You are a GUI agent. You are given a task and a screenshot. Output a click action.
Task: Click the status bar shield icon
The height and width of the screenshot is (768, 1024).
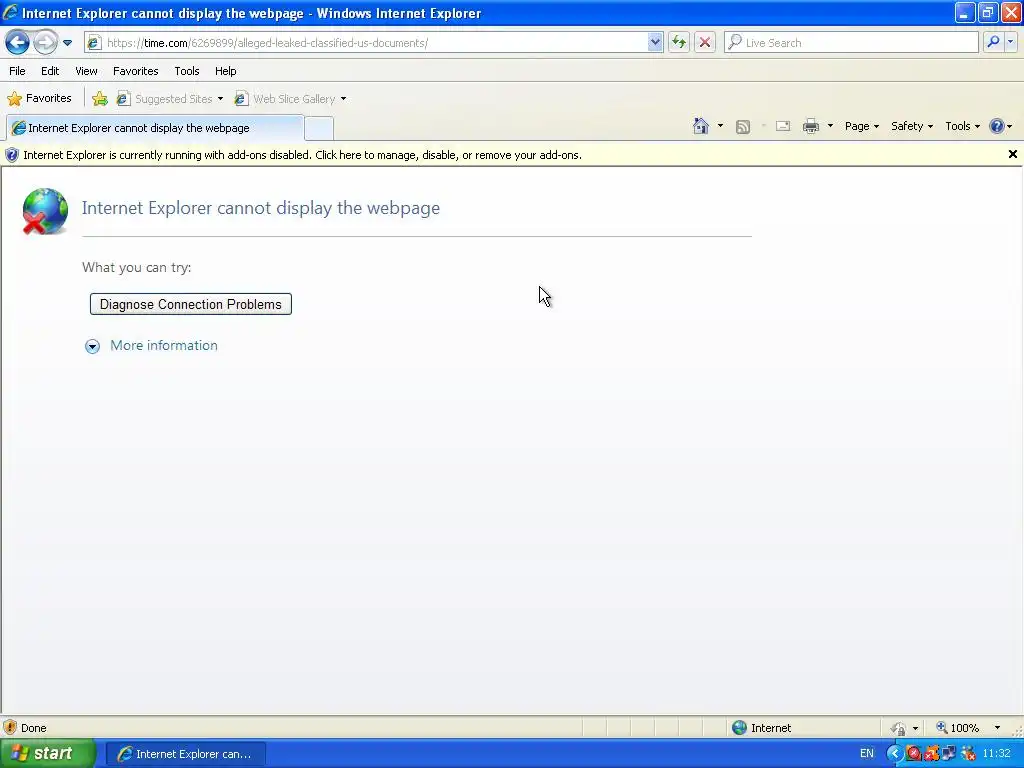(10, 728)
